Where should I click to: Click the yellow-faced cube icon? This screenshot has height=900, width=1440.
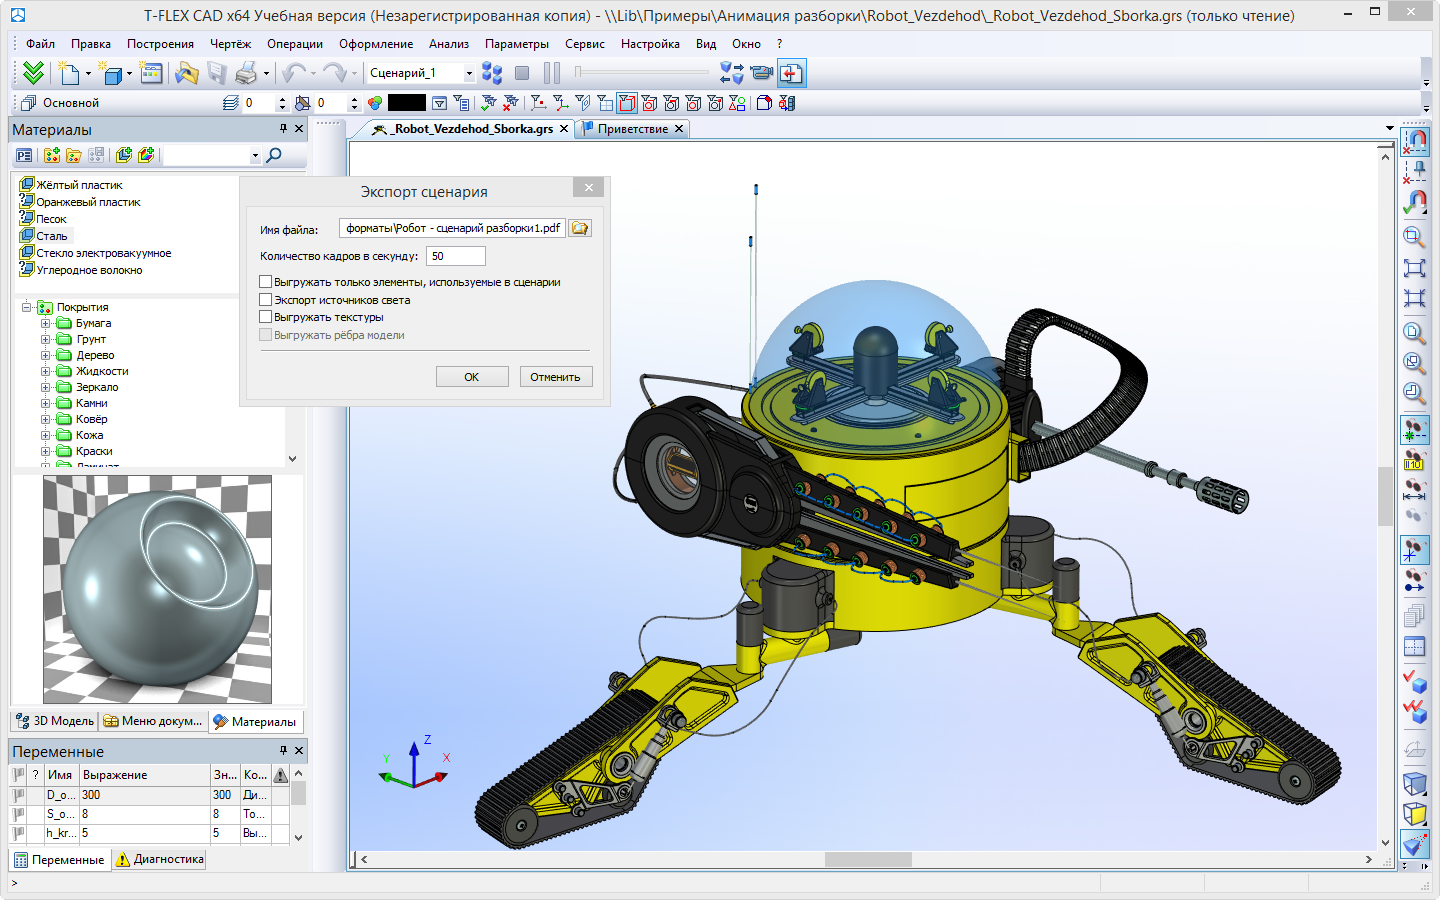[x=1414, y=814]
